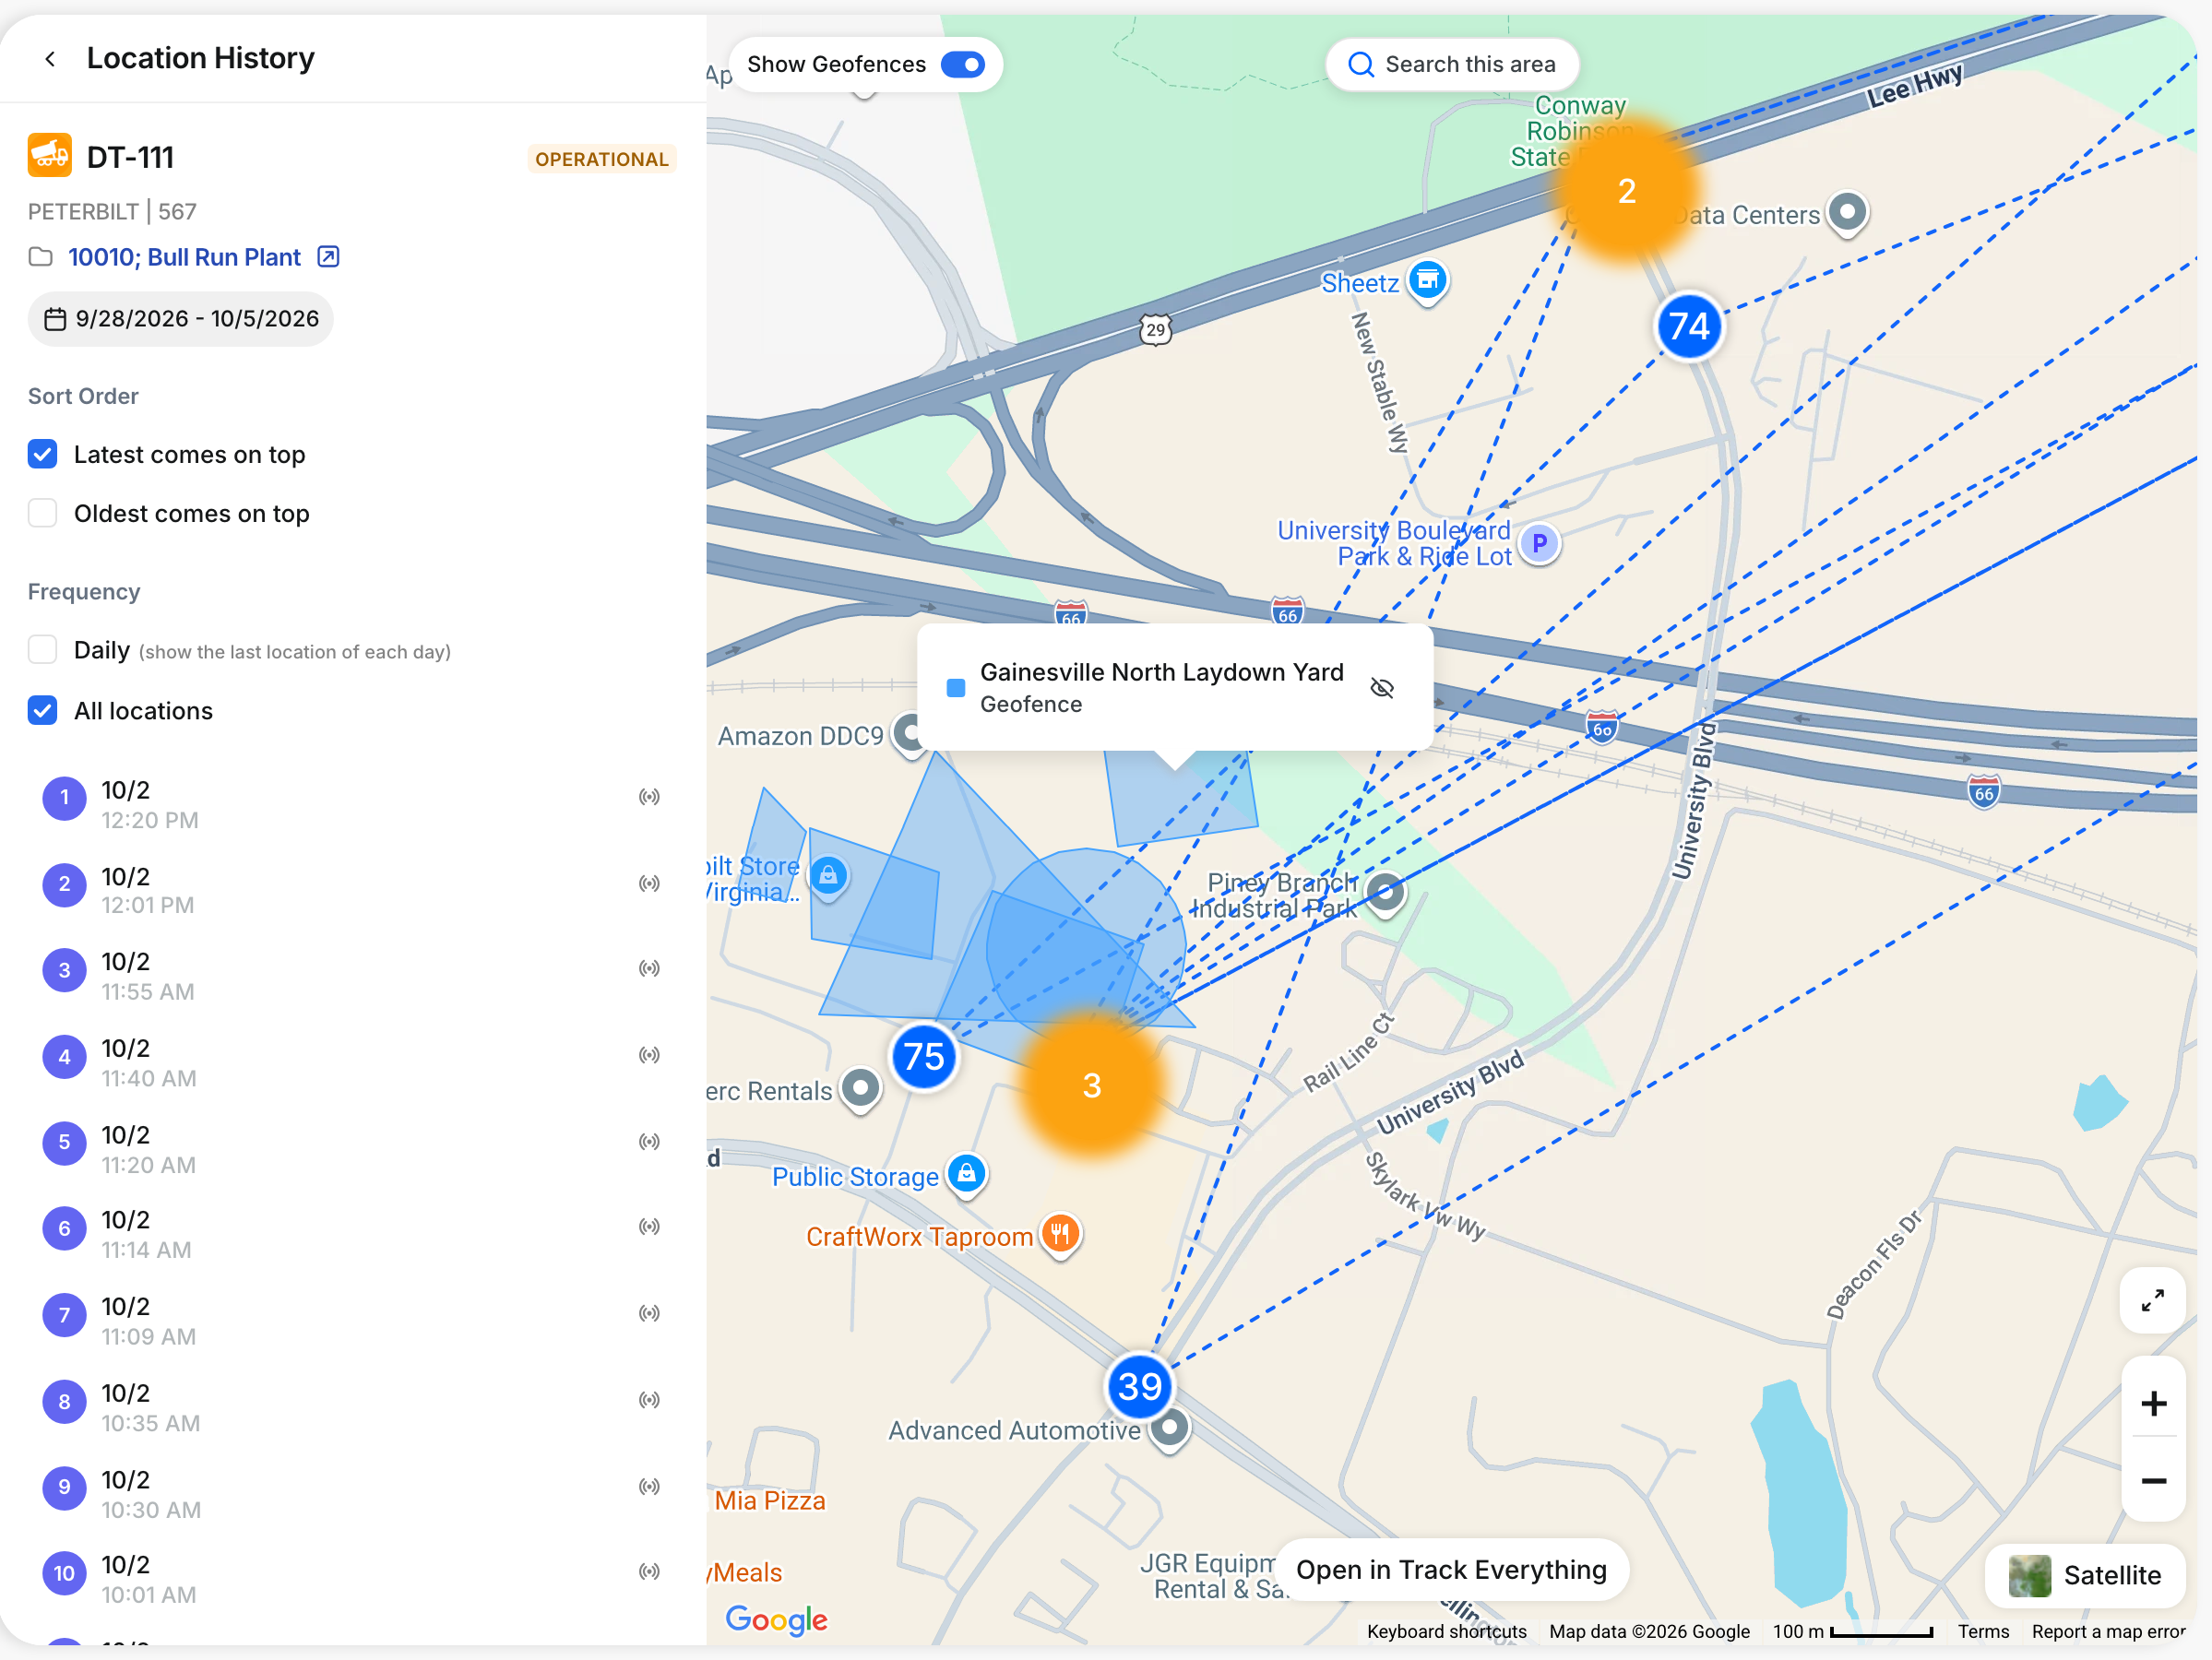This screenshot has height=1660, width=2212.
Task: Enable Daily frequency checkbox
Action: tap(42, 650)
